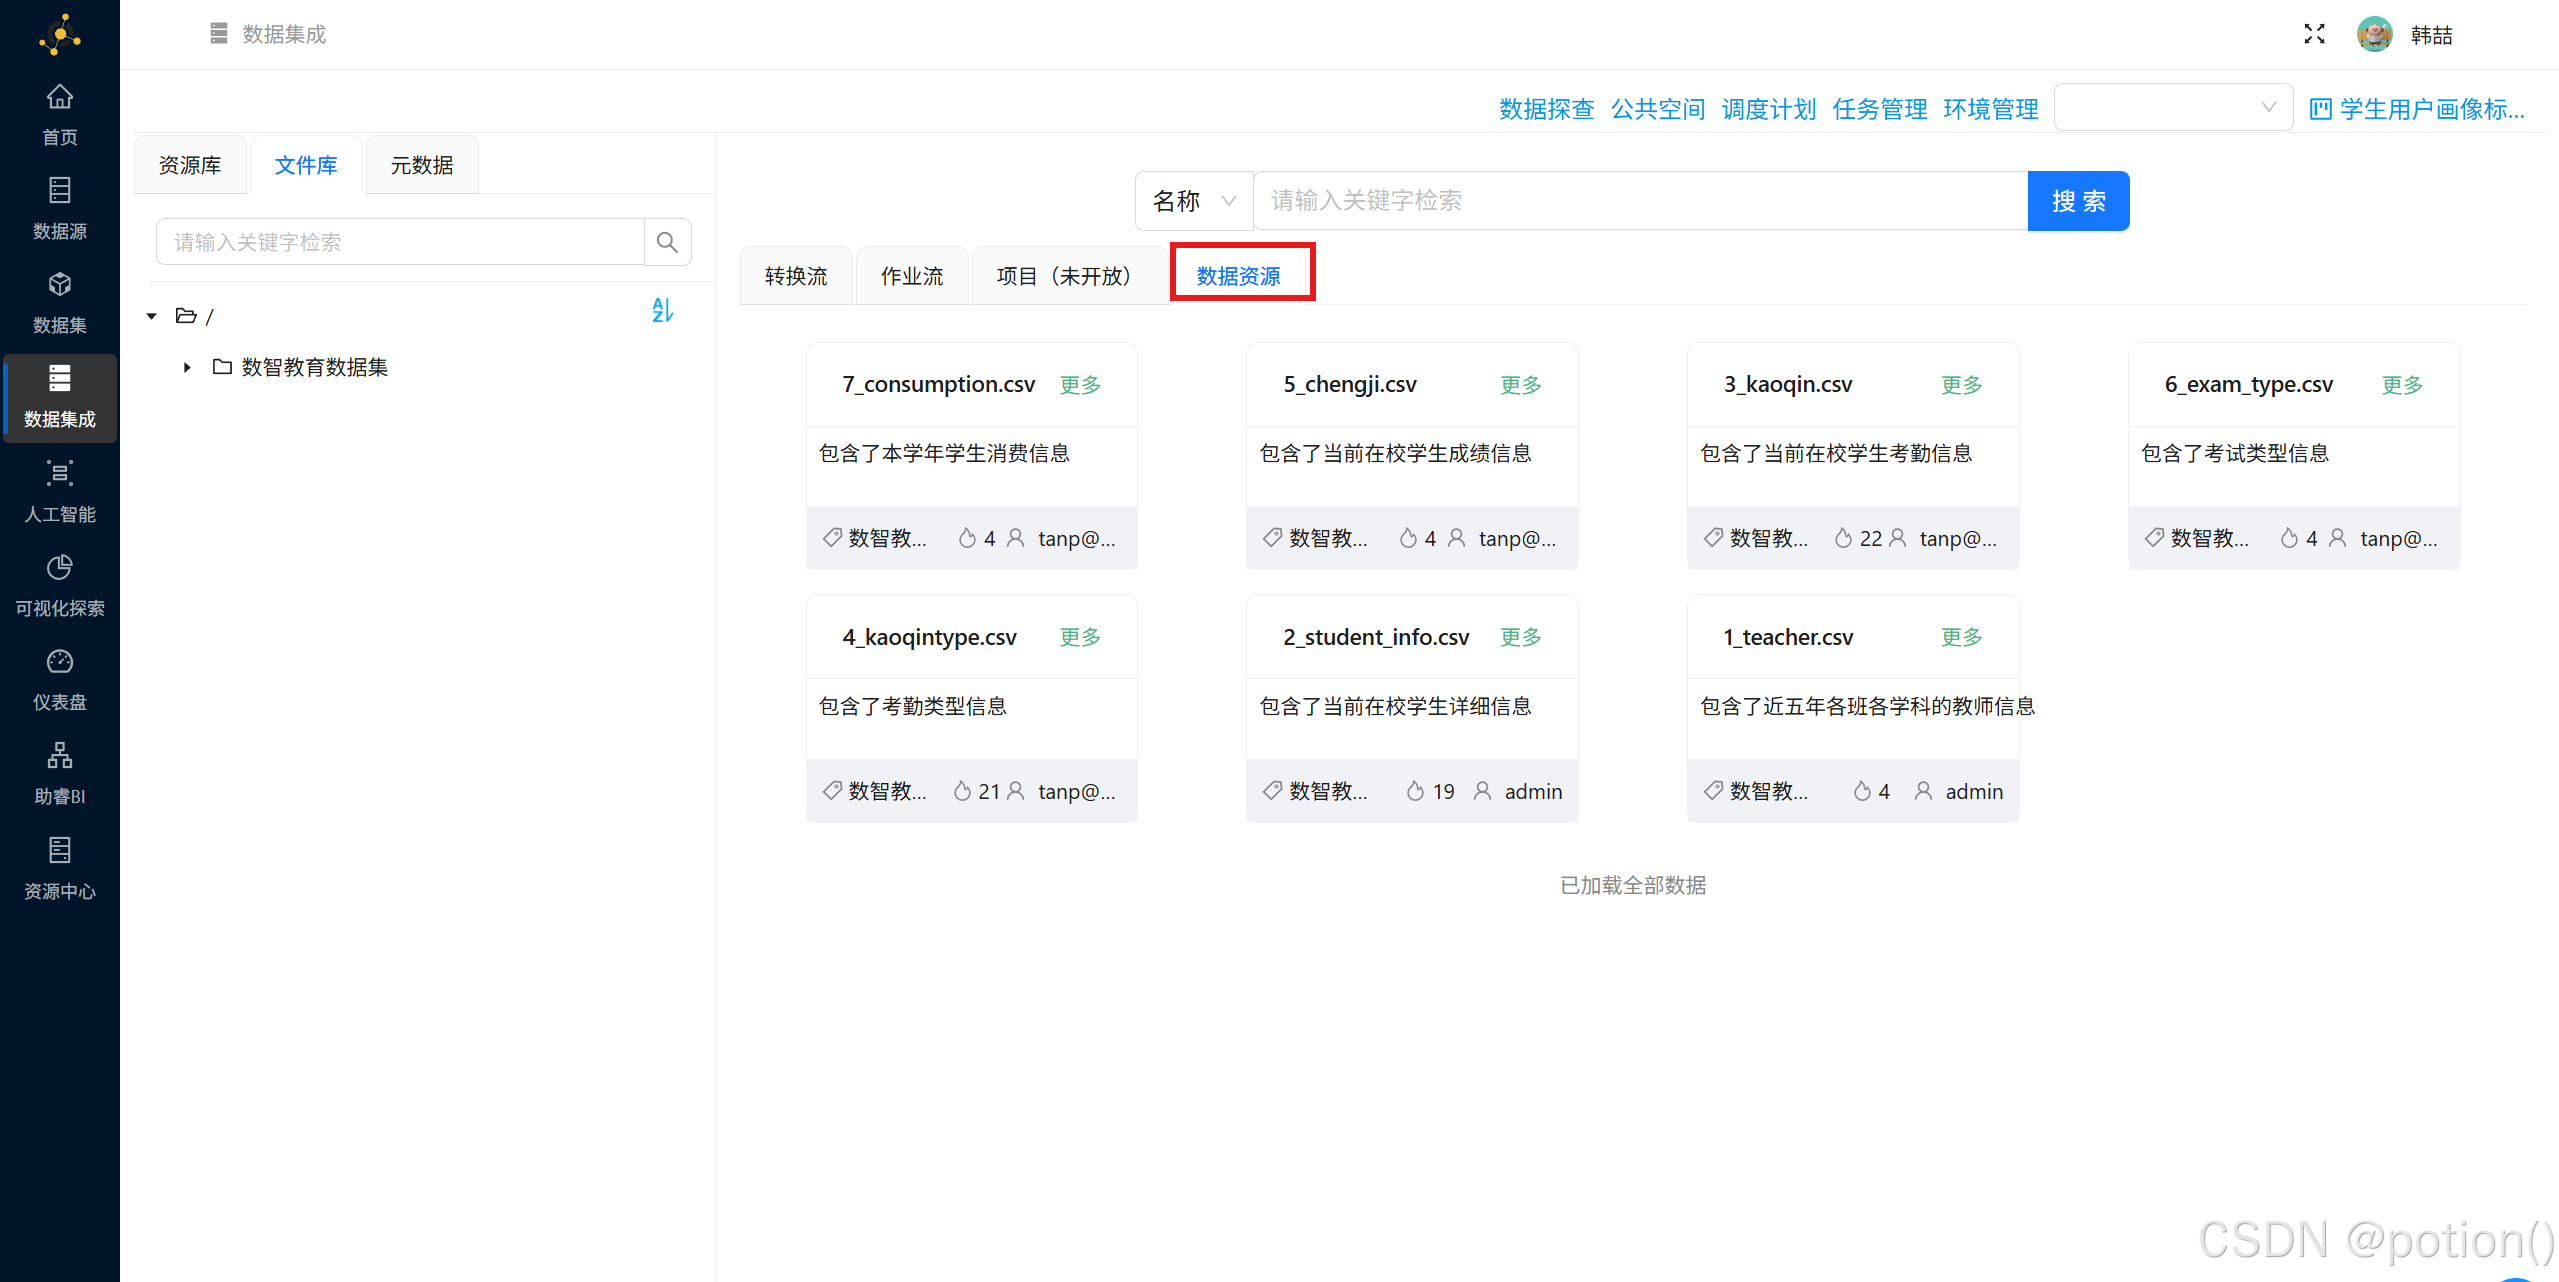Click 更多 on 1_teacher.csv card
The image size is (2559, 1282).
pos(1962,637)
